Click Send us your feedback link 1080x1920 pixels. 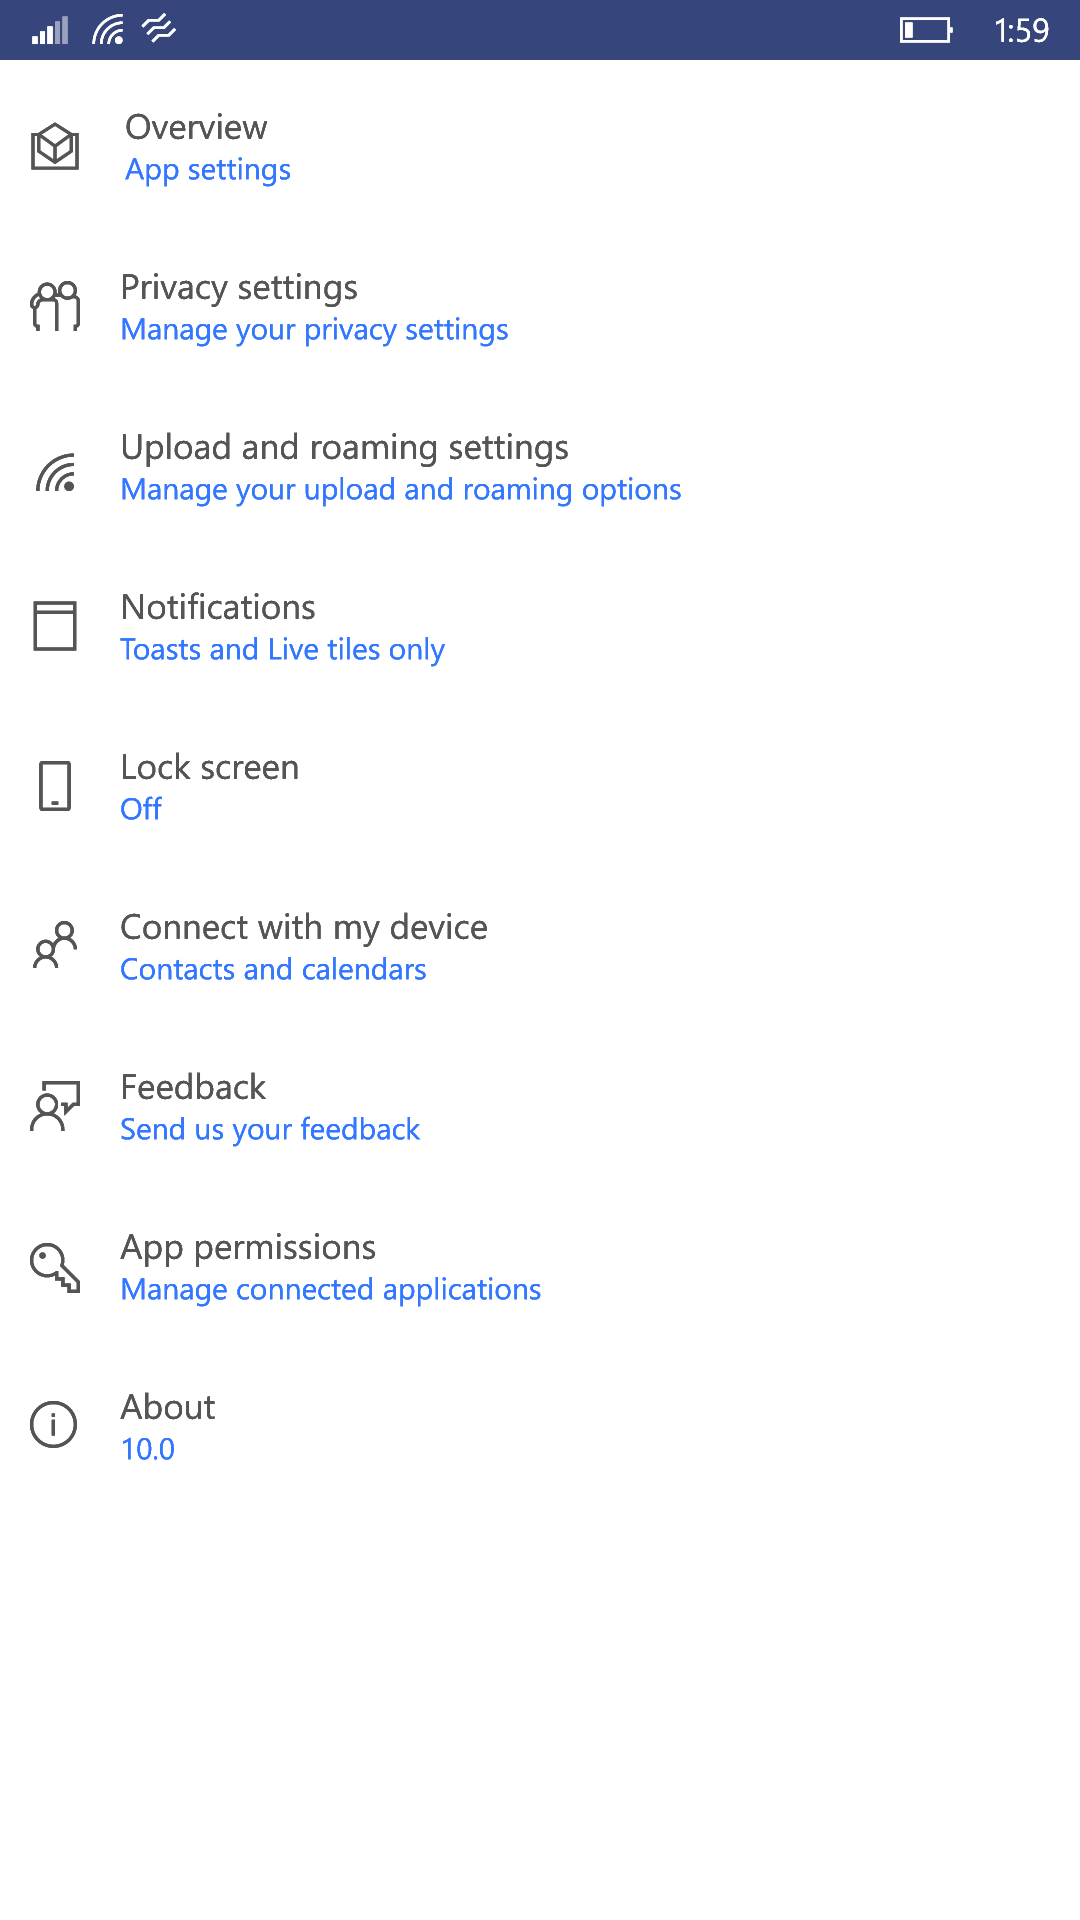pos(270,1130)
